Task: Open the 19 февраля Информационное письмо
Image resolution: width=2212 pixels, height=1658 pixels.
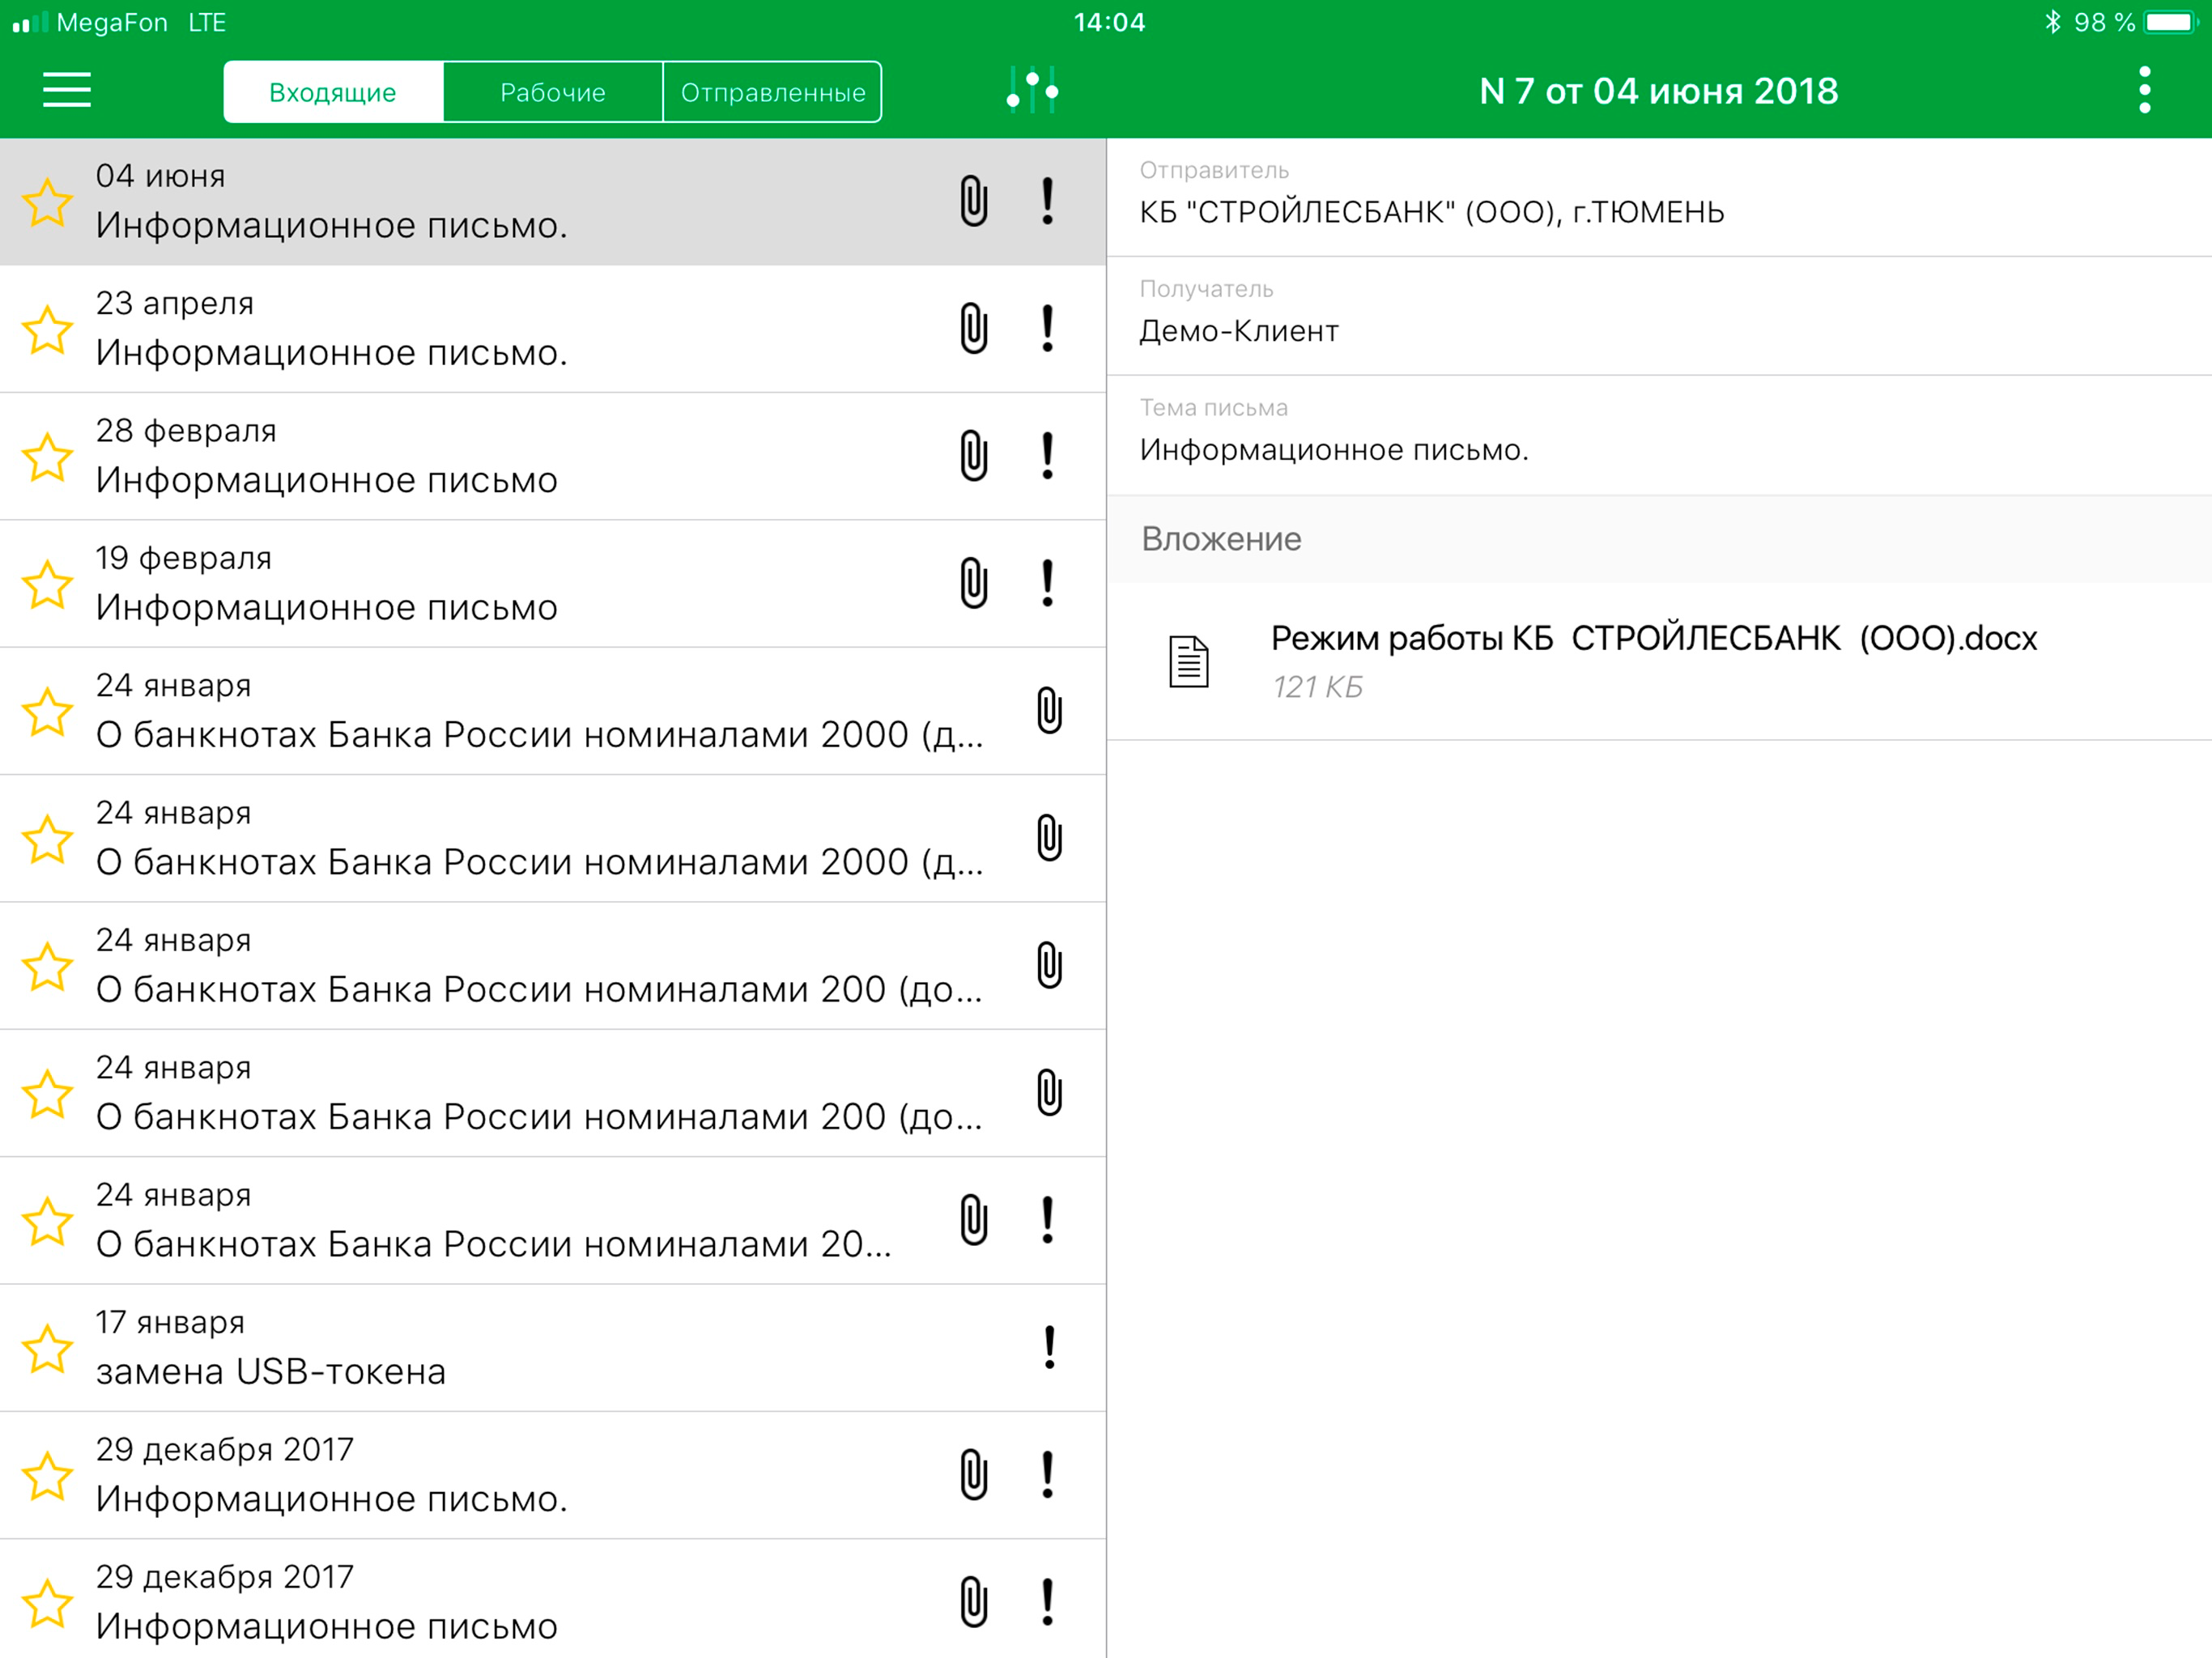Action: (x=553, y=584)
